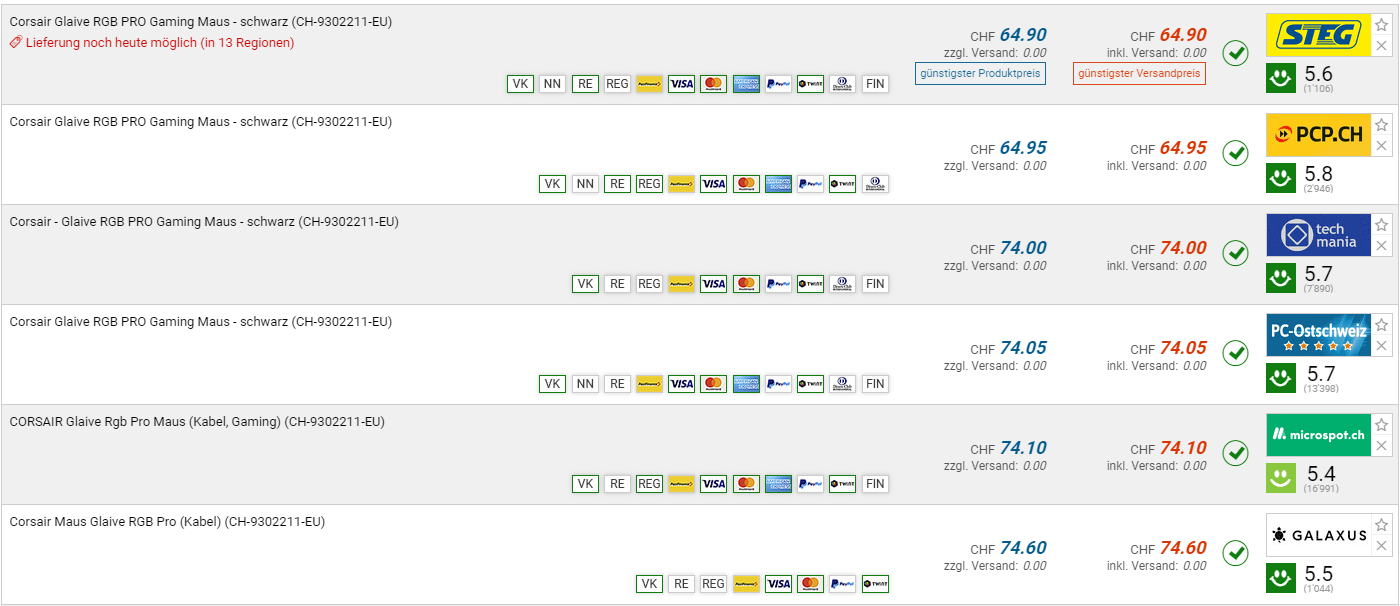Click the Visa icon in the STEG offer
The width and height of the screenshot is (1400, 606).
681,84
